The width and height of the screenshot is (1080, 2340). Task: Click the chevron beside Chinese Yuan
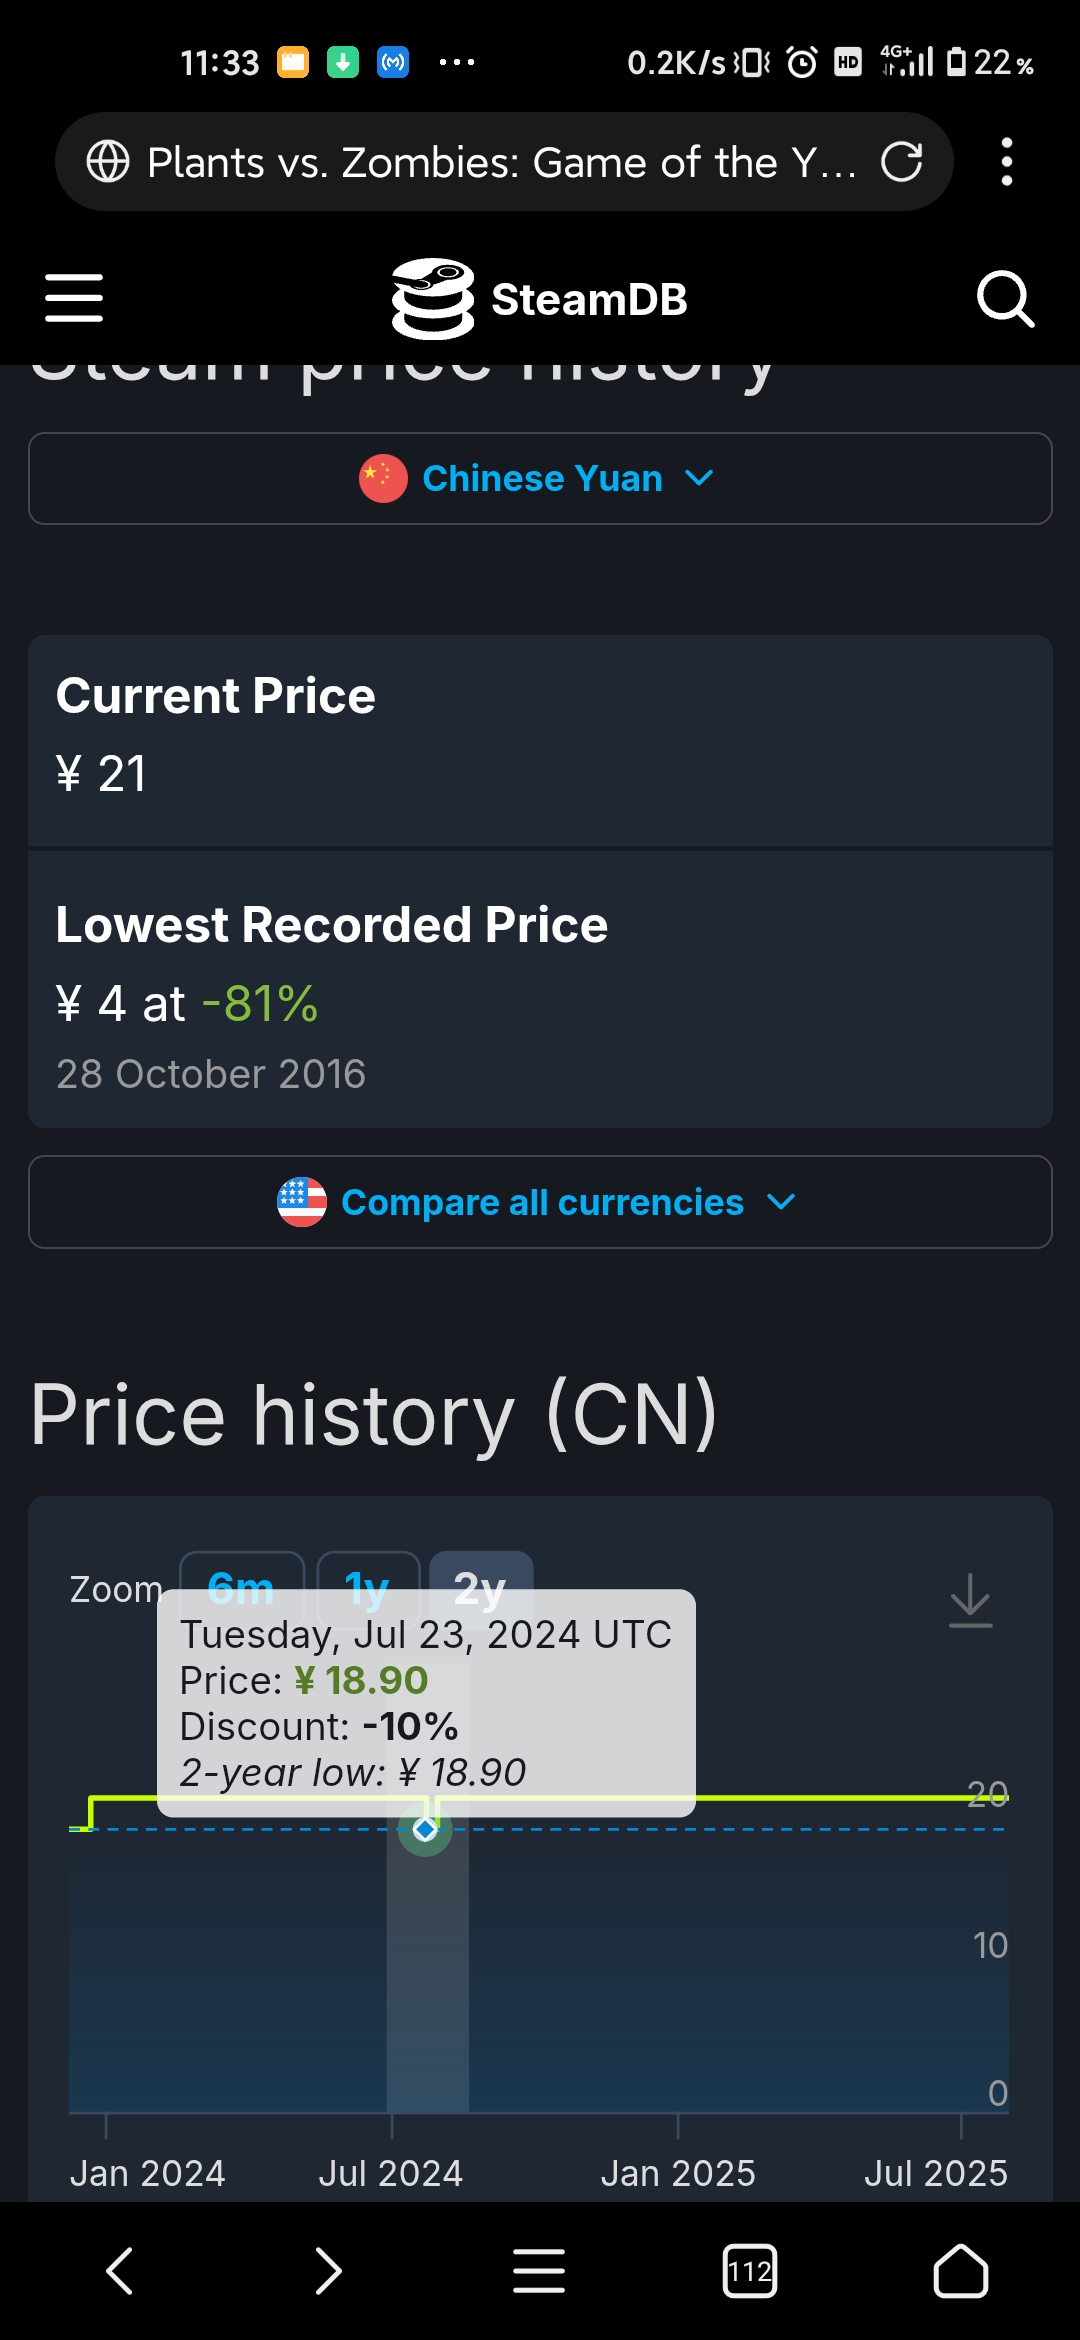pyautogui.click(x=699, y=479)
